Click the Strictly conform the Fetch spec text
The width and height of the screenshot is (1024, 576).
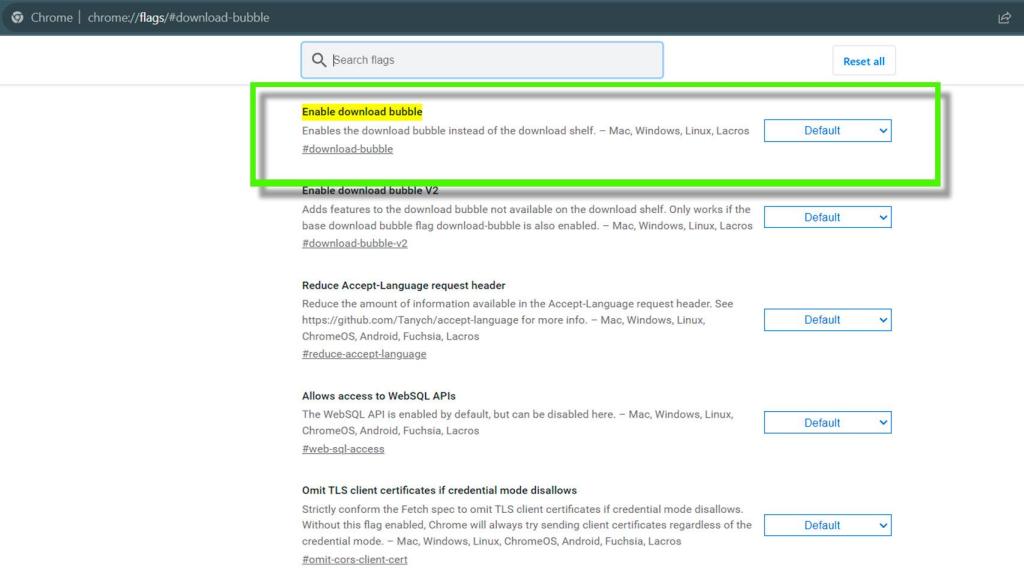(x=526, y=525)
